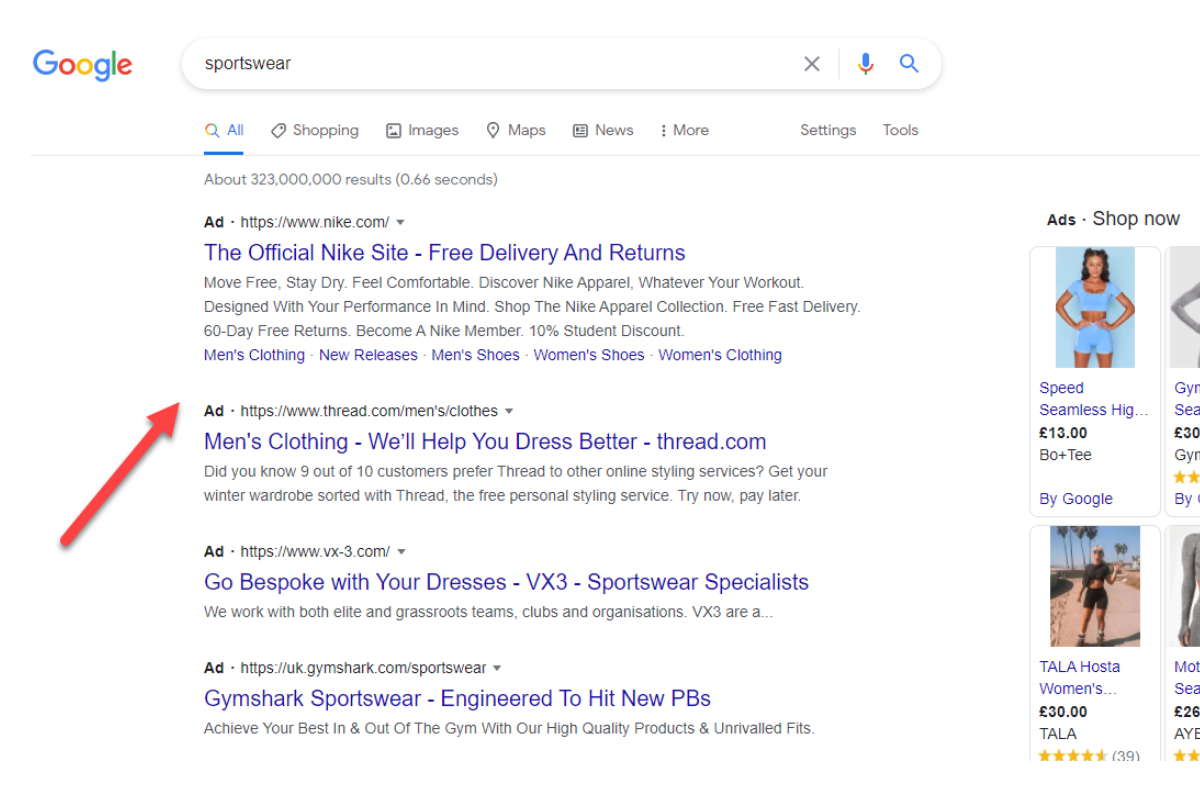Click the Bo+Tee seller name

point(1066,455)
